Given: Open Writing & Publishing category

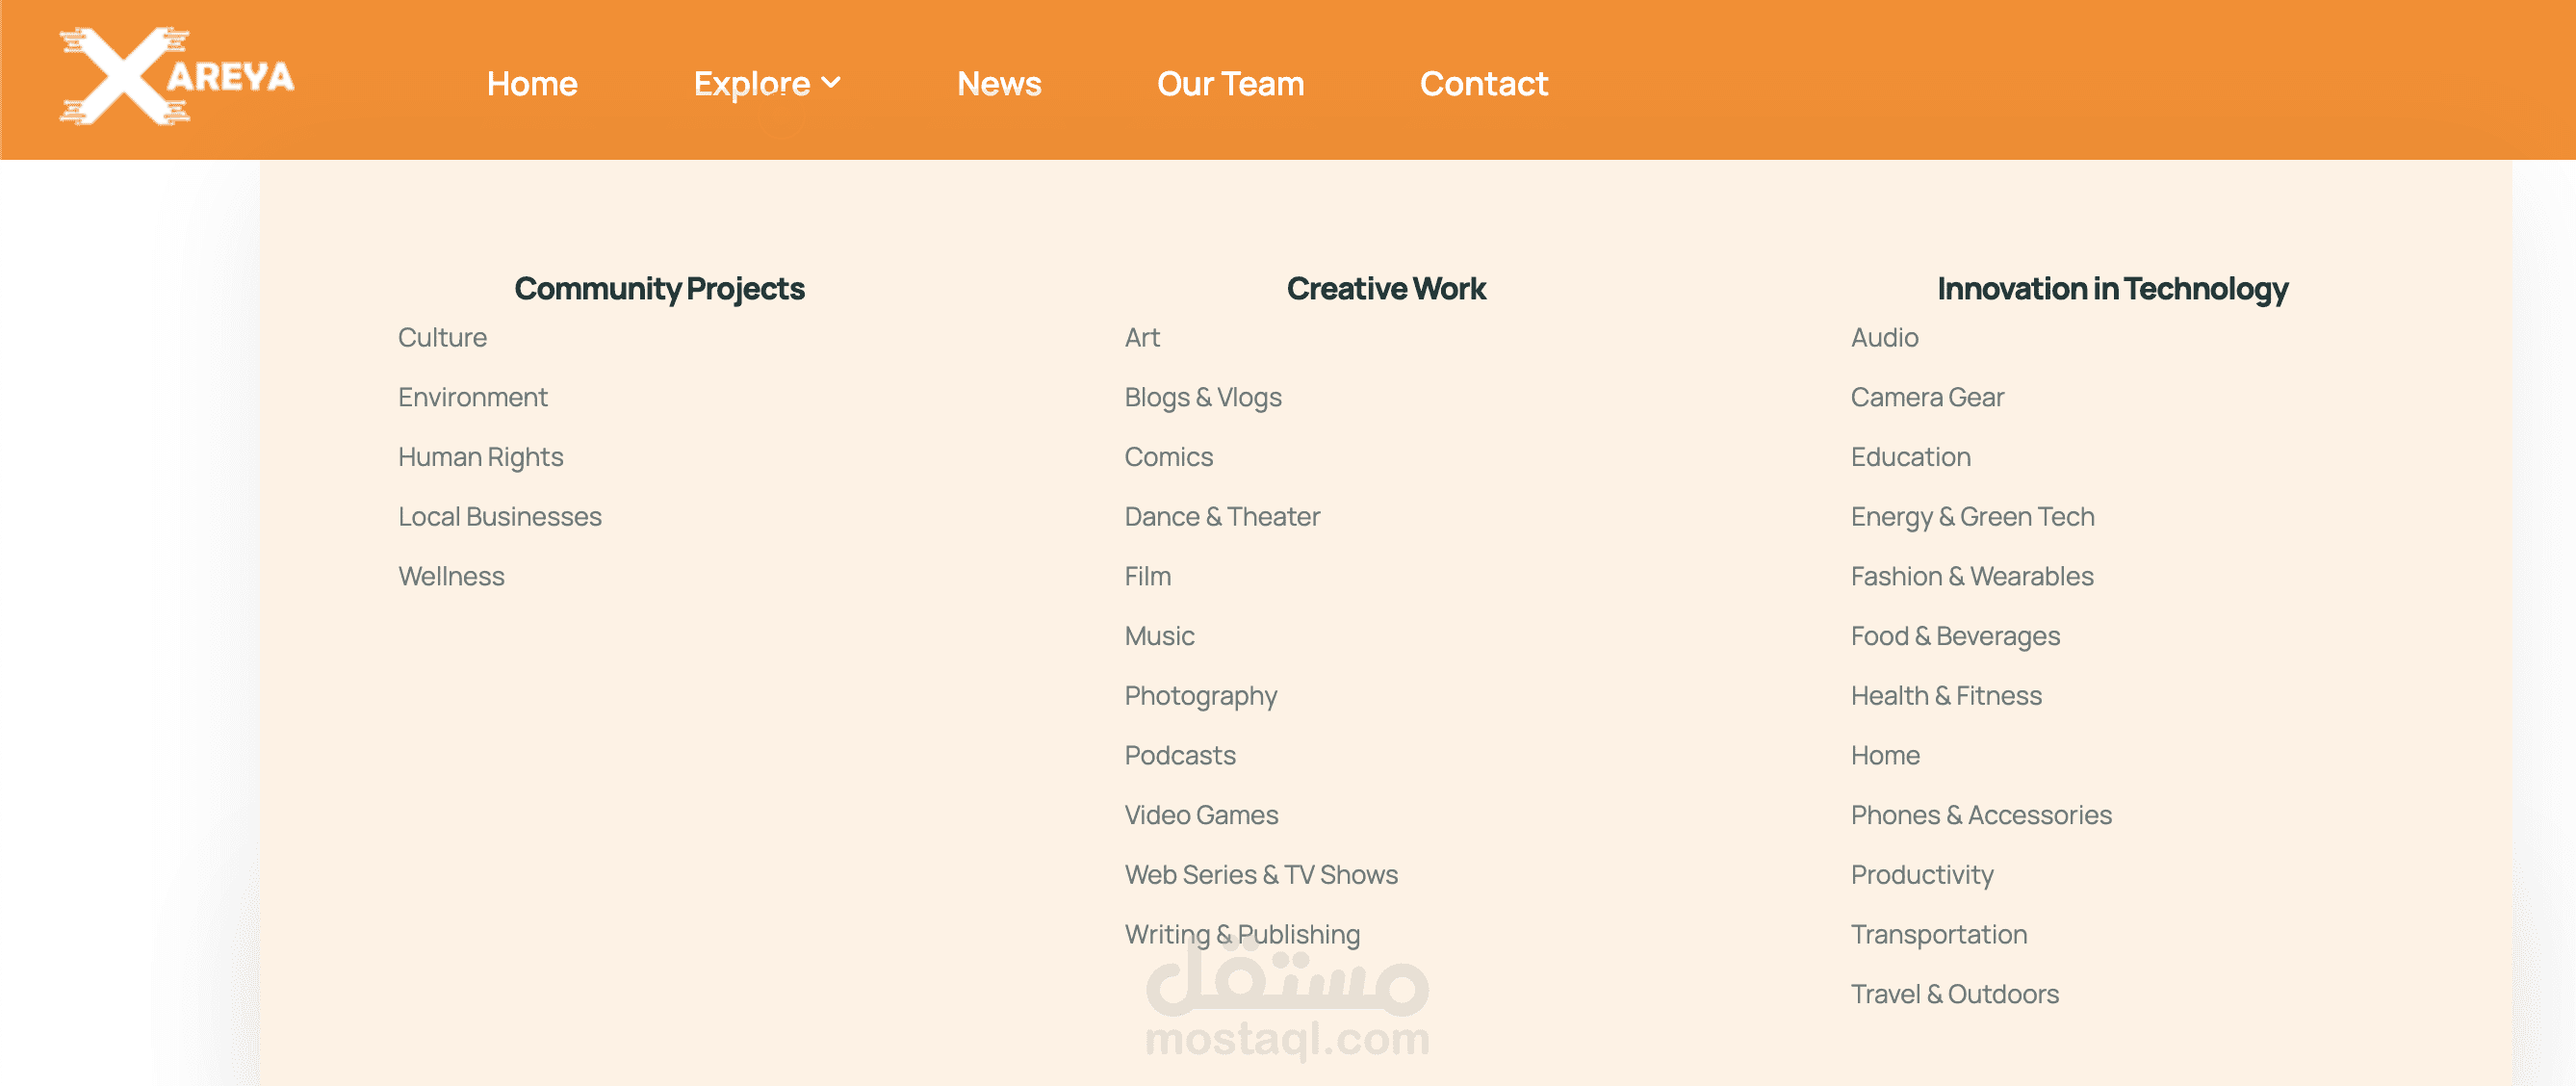Looking at the screenshot, I should tap(1242, 934).
